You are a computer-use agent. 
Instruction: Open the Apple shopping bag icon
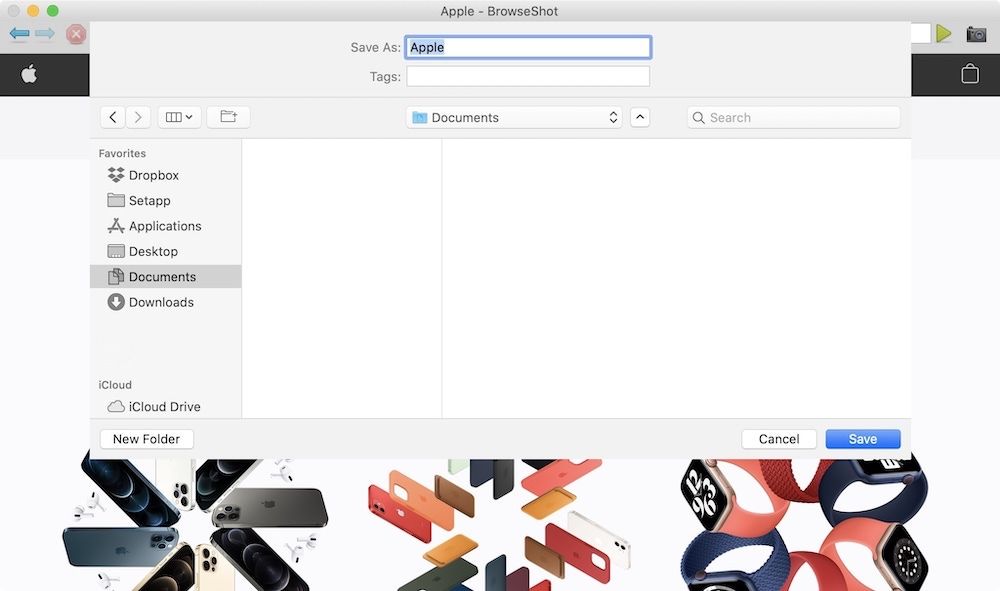pyautogui.click(x=969, y=74)
